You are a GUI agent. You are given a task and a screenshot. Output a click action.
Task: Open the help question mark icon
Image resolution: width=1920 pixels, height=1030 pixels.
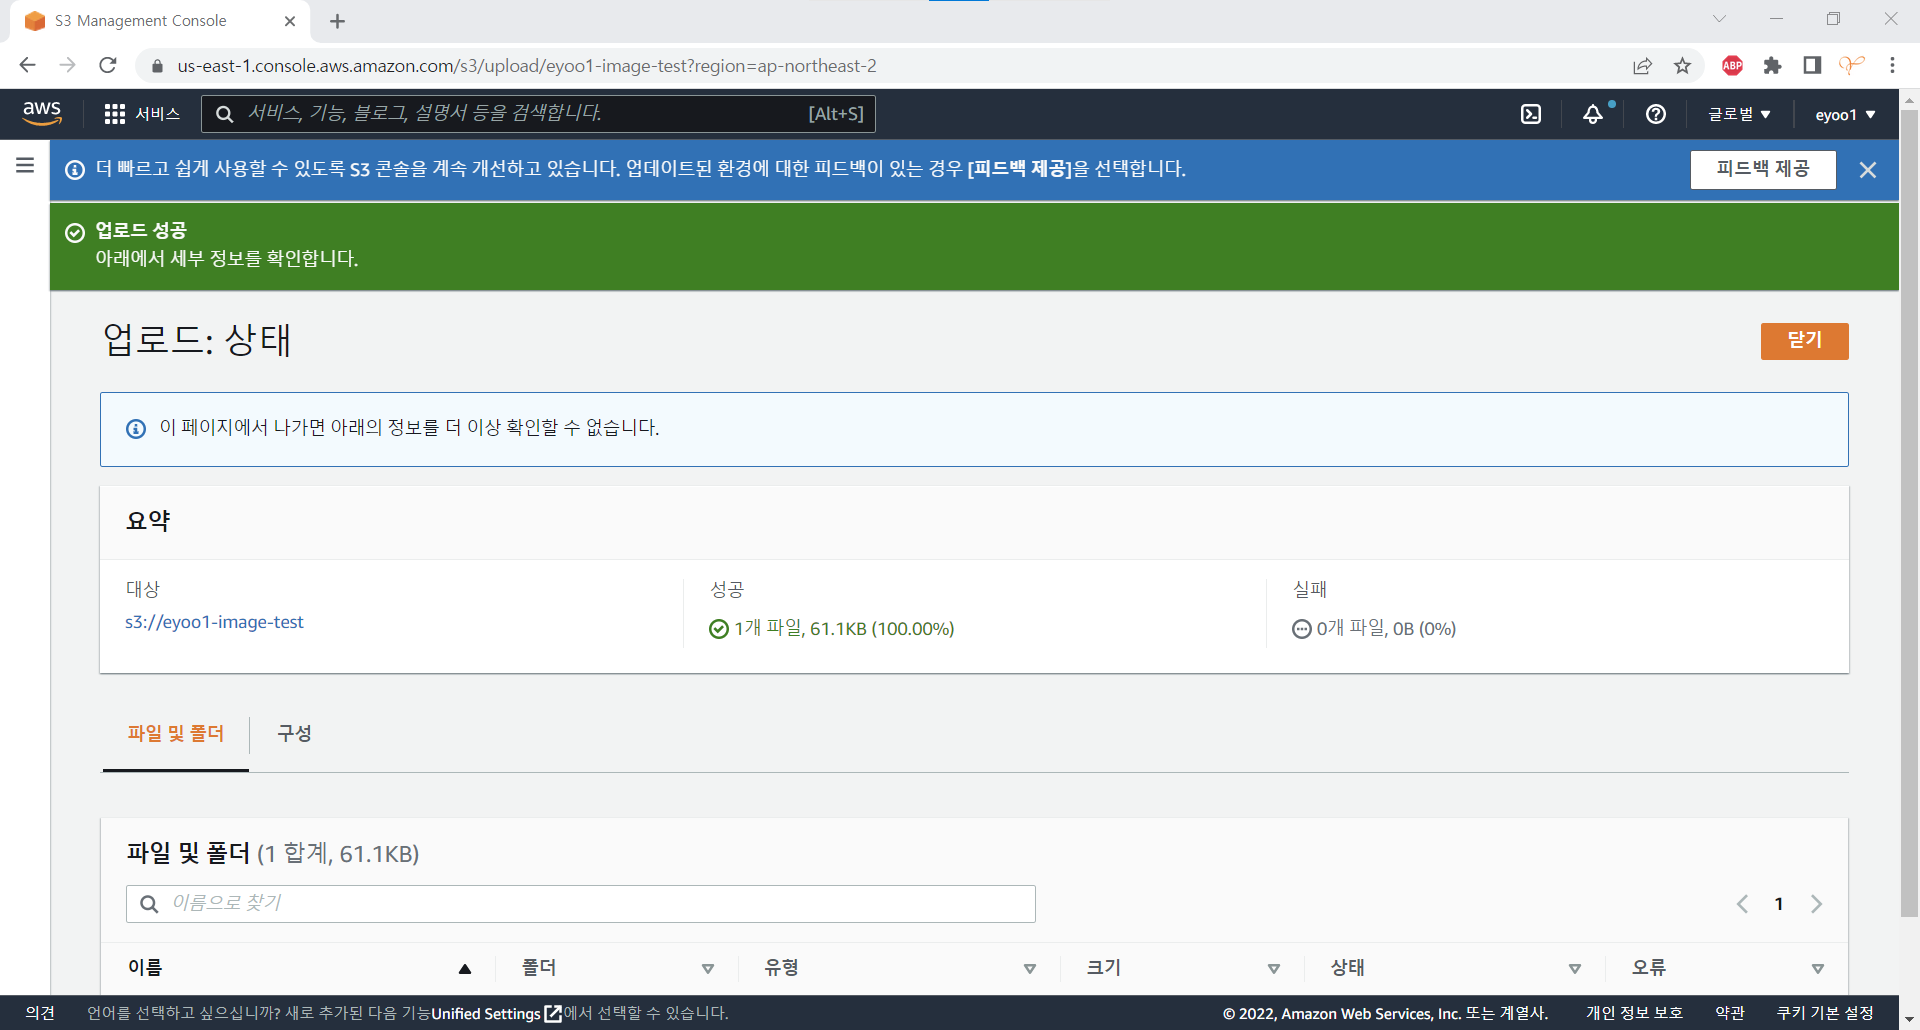[1656, 114]
